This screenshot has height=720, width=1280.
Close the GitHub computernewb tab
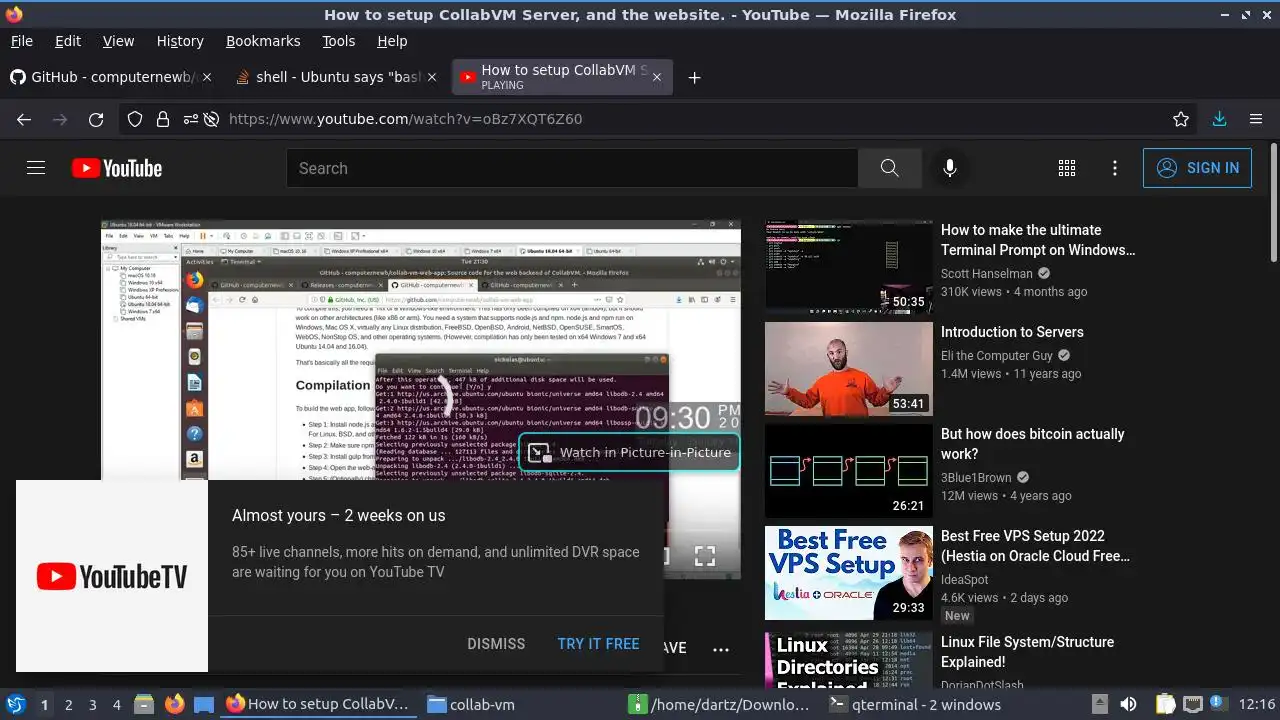click(209, 77)
